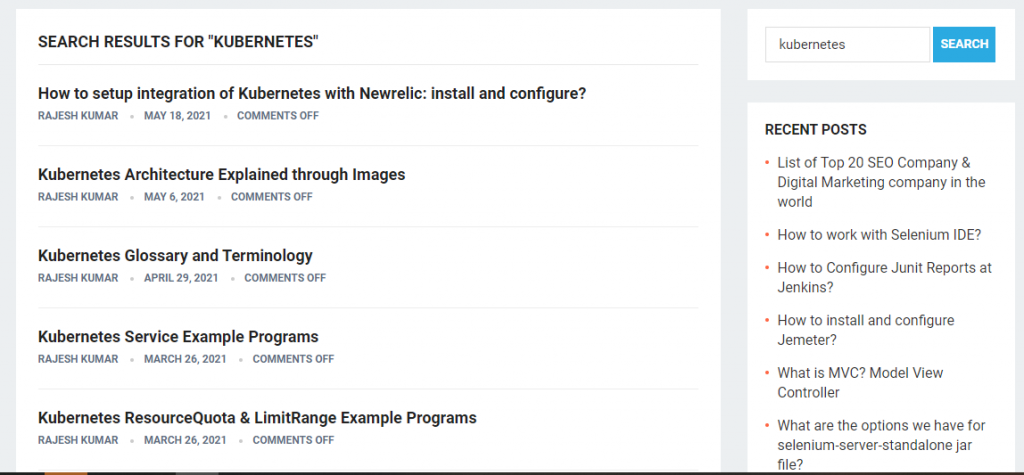The image size is (1024, 475).
Task: Open recent post How to work with Selenium IDE
Action: click(879, 235)
